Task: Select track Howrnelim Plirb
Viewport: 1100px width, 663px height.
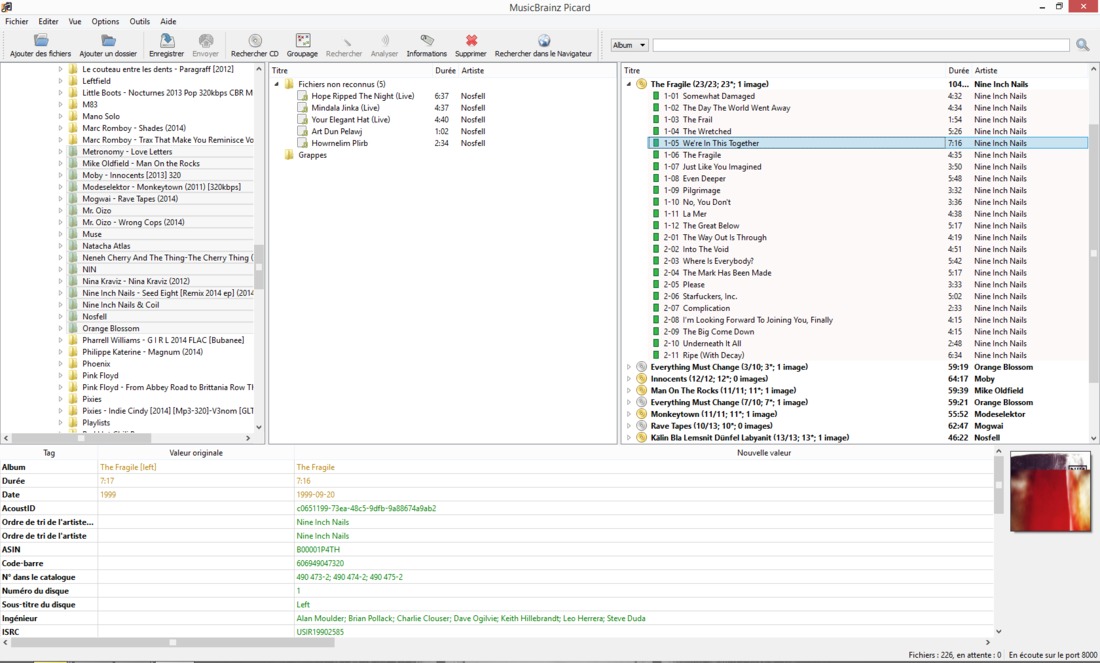Action: 340,143
